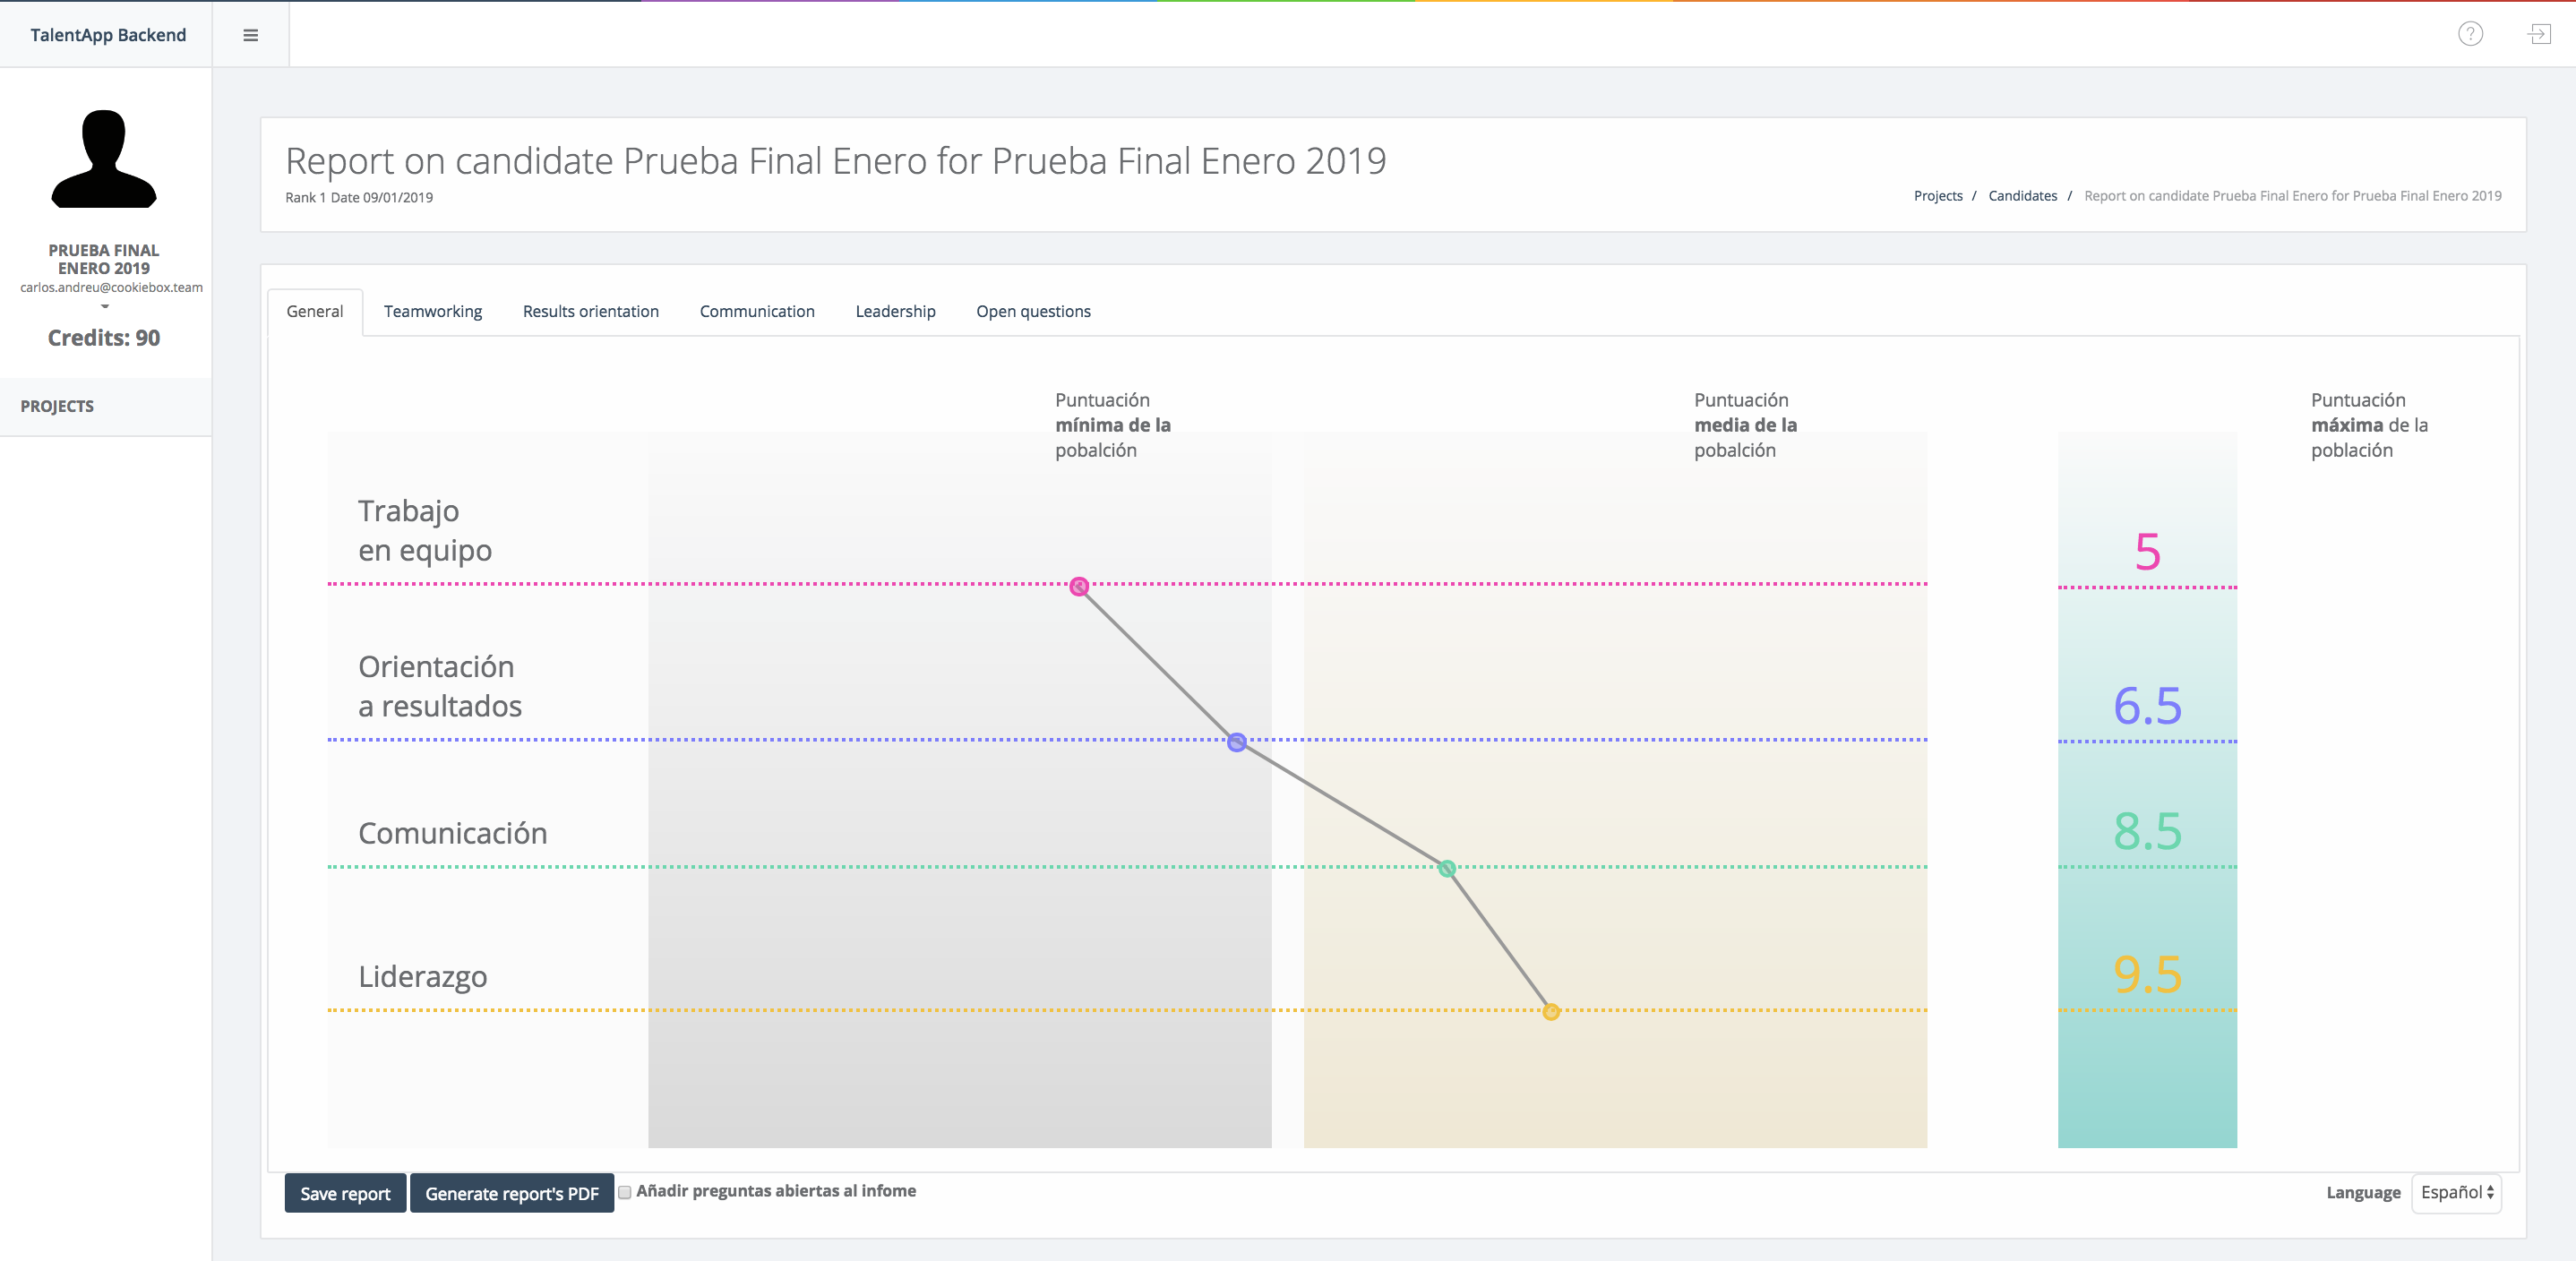Image resolution: width=2576 pixels, height=1261 pixels.
Task: Click the hamburger menu icon
Action: click(250, 35)
